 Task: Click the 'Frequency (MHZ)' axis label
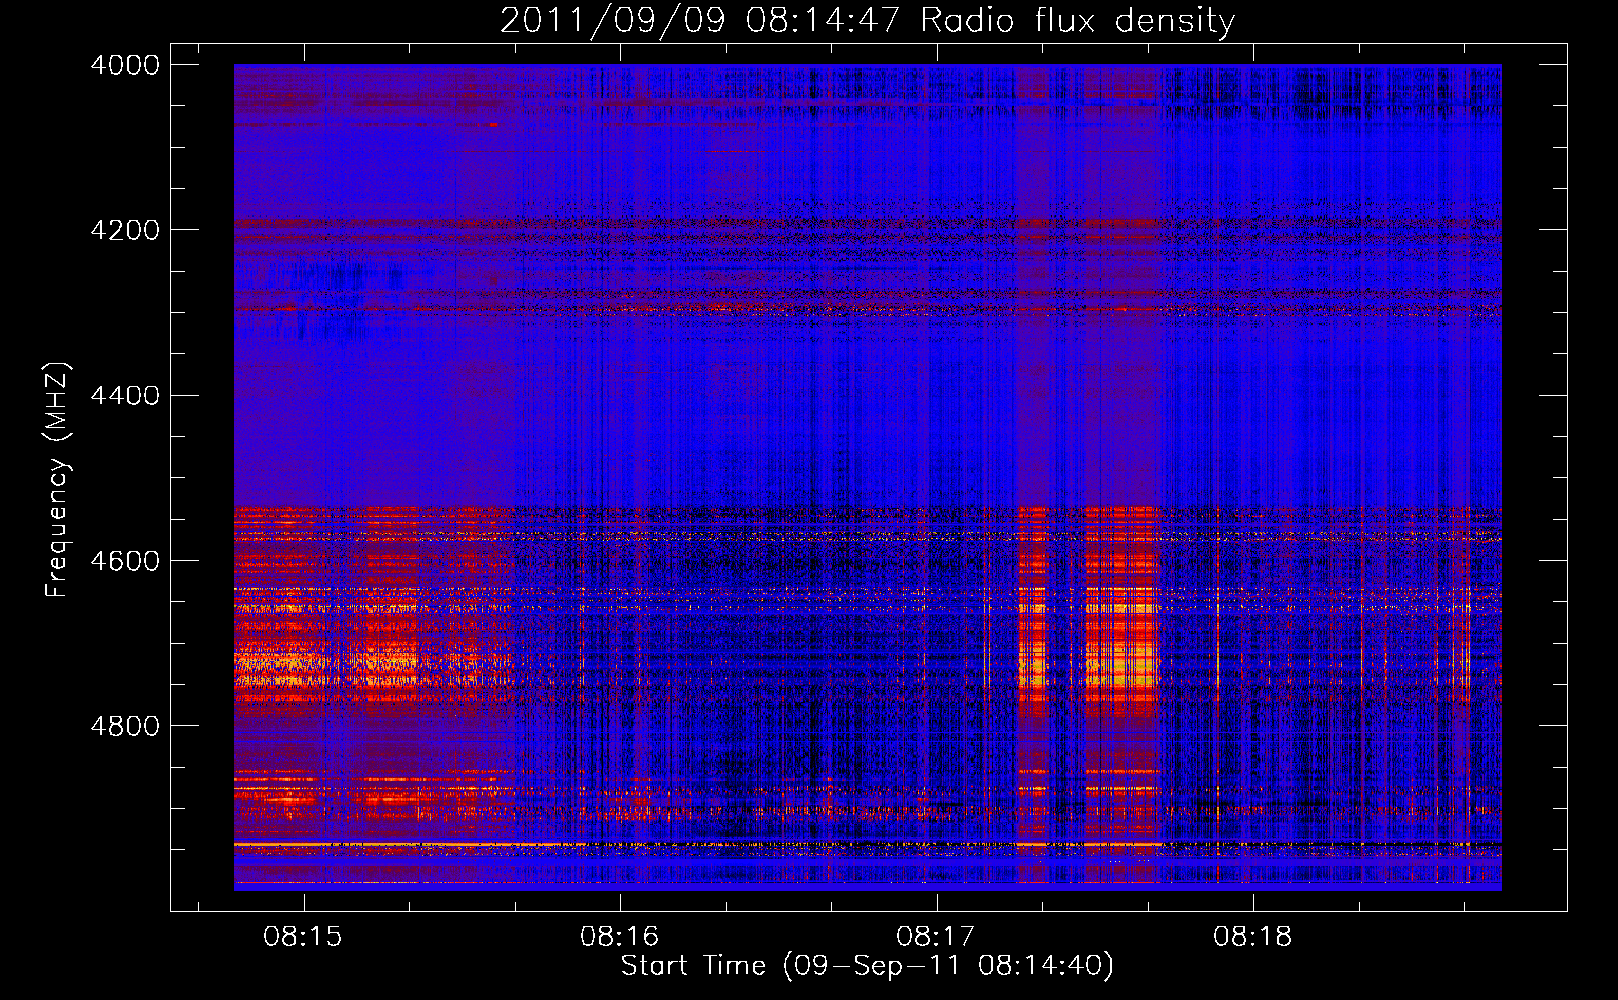57,480
